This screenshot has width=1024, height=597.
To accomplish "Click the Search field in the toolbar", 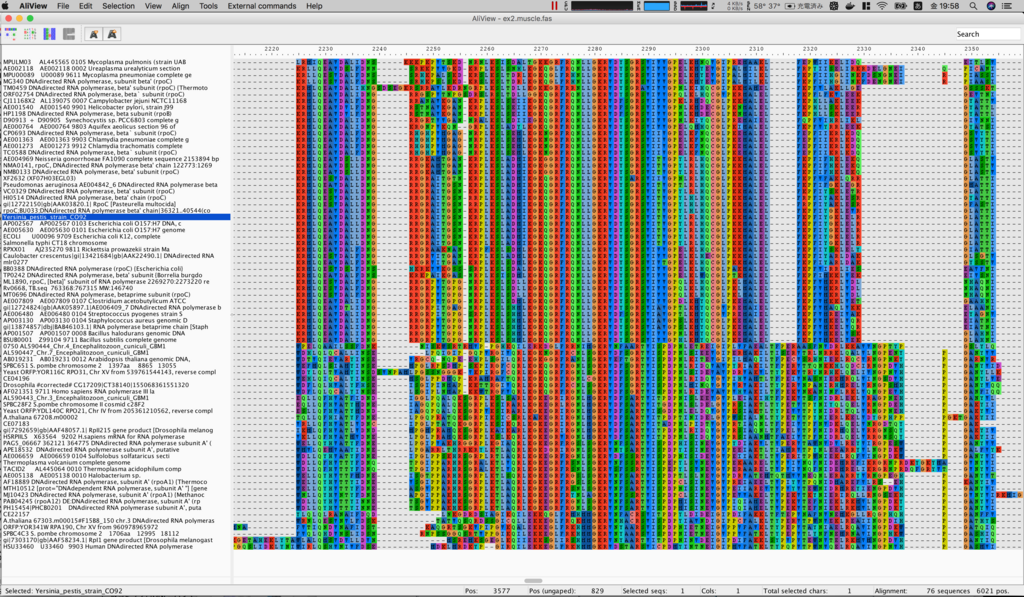I will coord(987,34).
